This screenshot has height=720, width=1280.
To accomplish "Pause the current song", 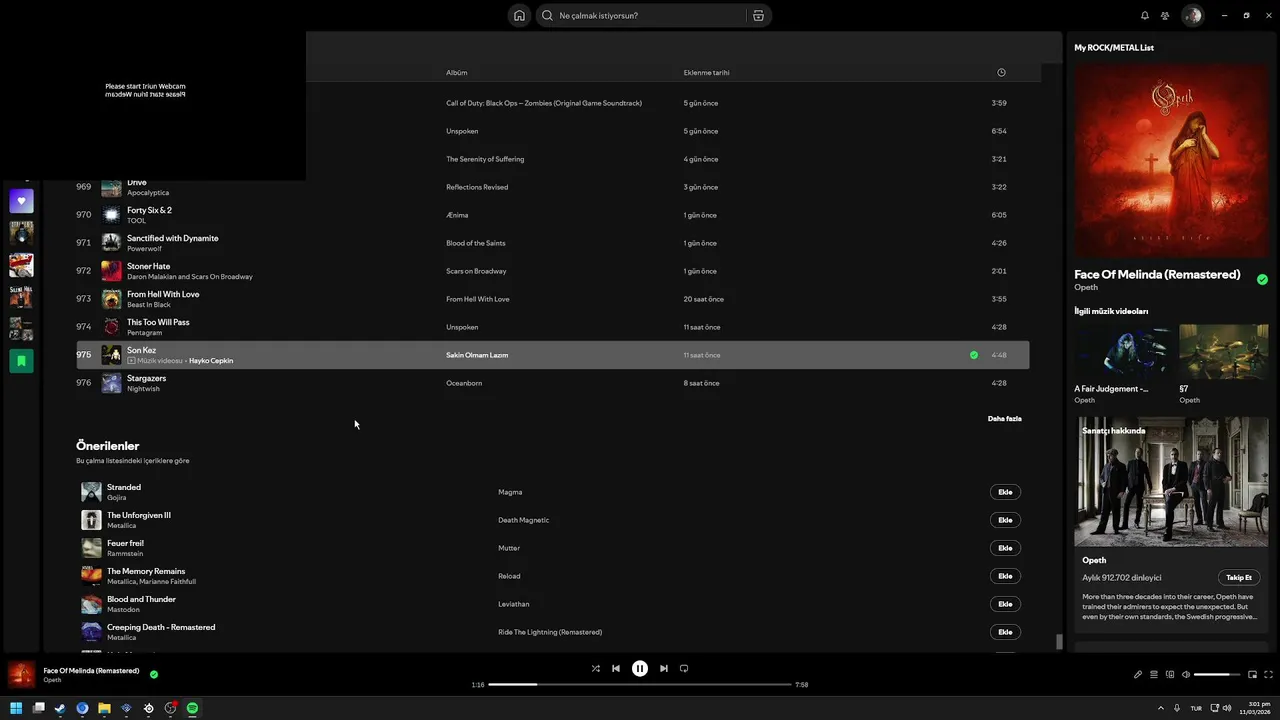I will click(640, 669).
